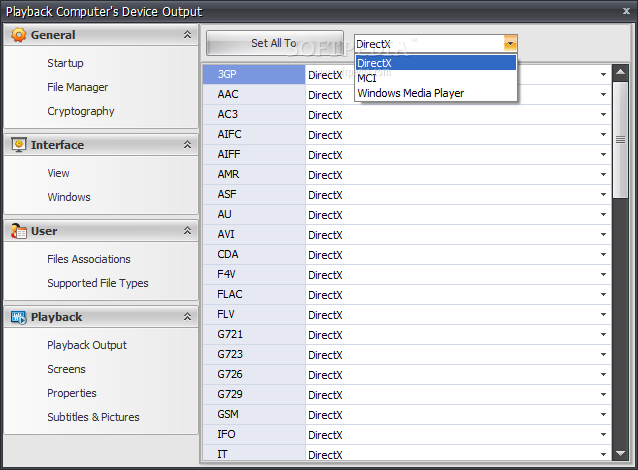Select the AIFF format cell
This screenshot has width=638, height=470.
[254, 154]
